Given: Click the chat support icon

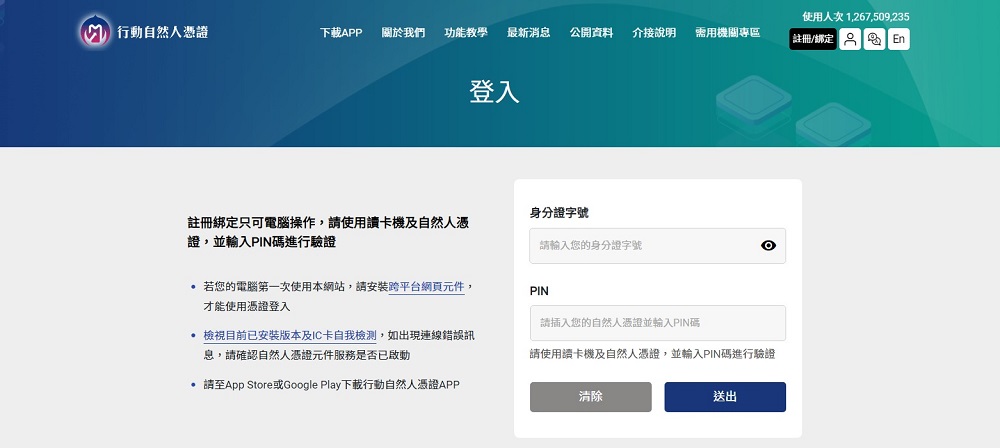Looking at the screenshot, I should [x=874, y=39].
